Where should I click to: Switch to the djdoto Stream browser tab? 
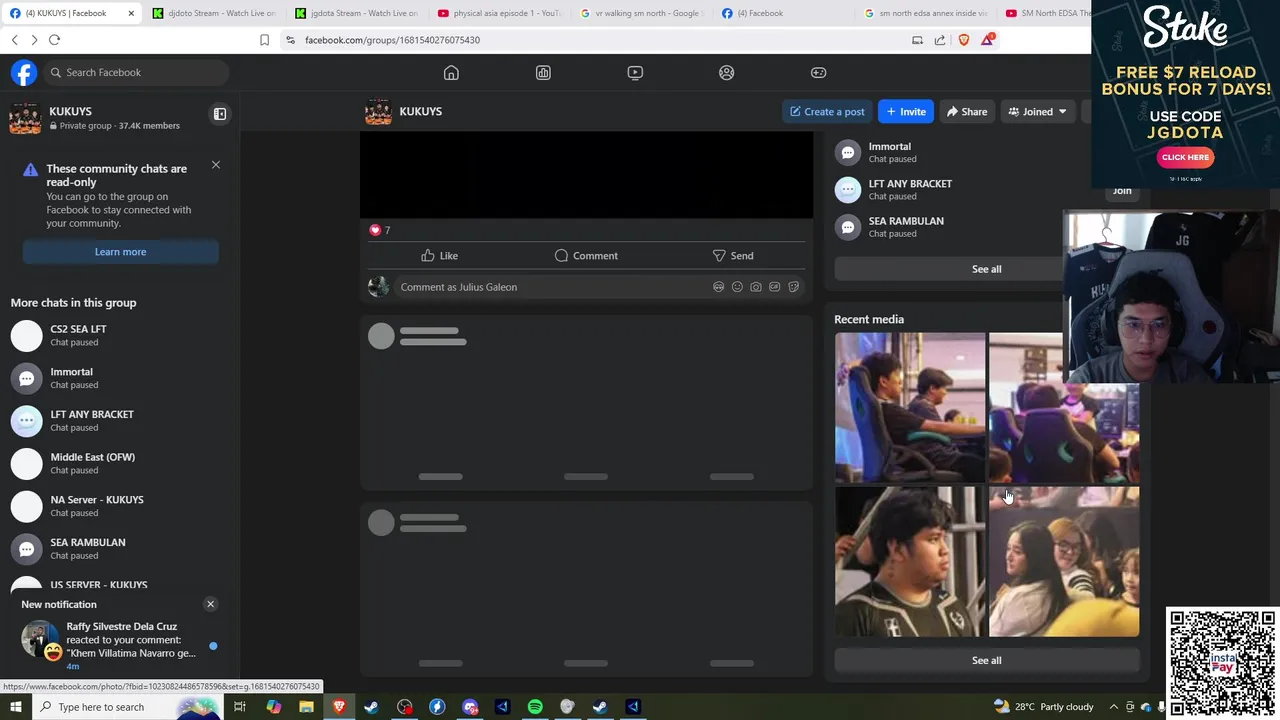[215, 13]
